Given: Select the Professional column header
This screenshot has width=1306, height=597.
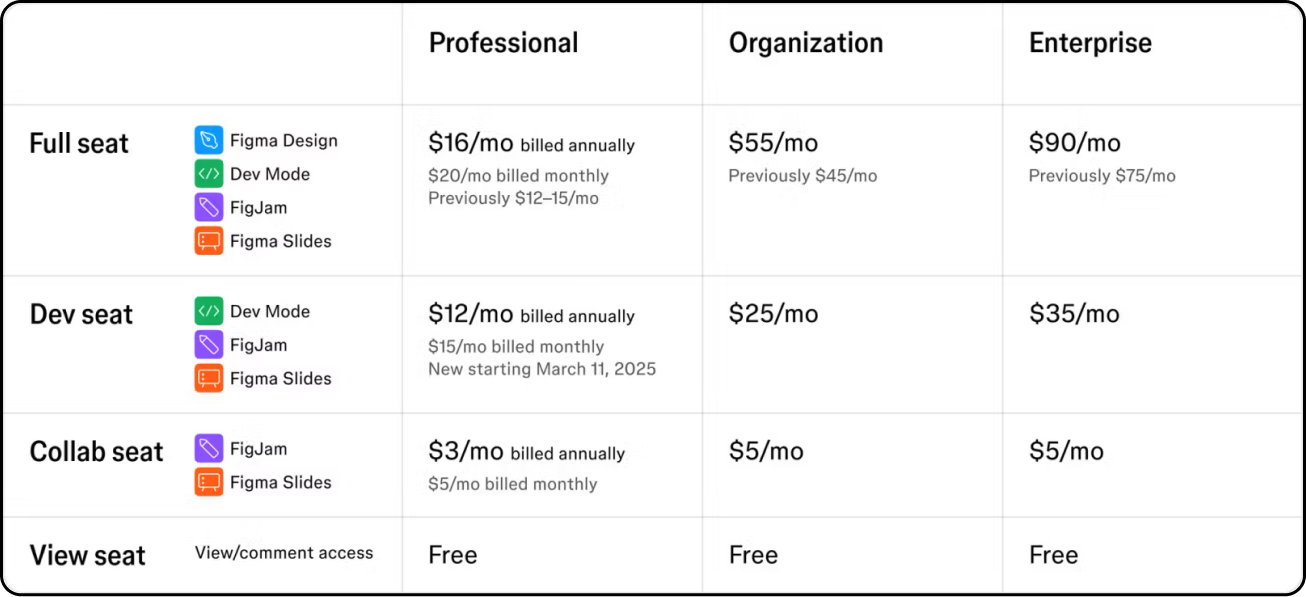Looking at the screenshot, I should tap(503, 43).
